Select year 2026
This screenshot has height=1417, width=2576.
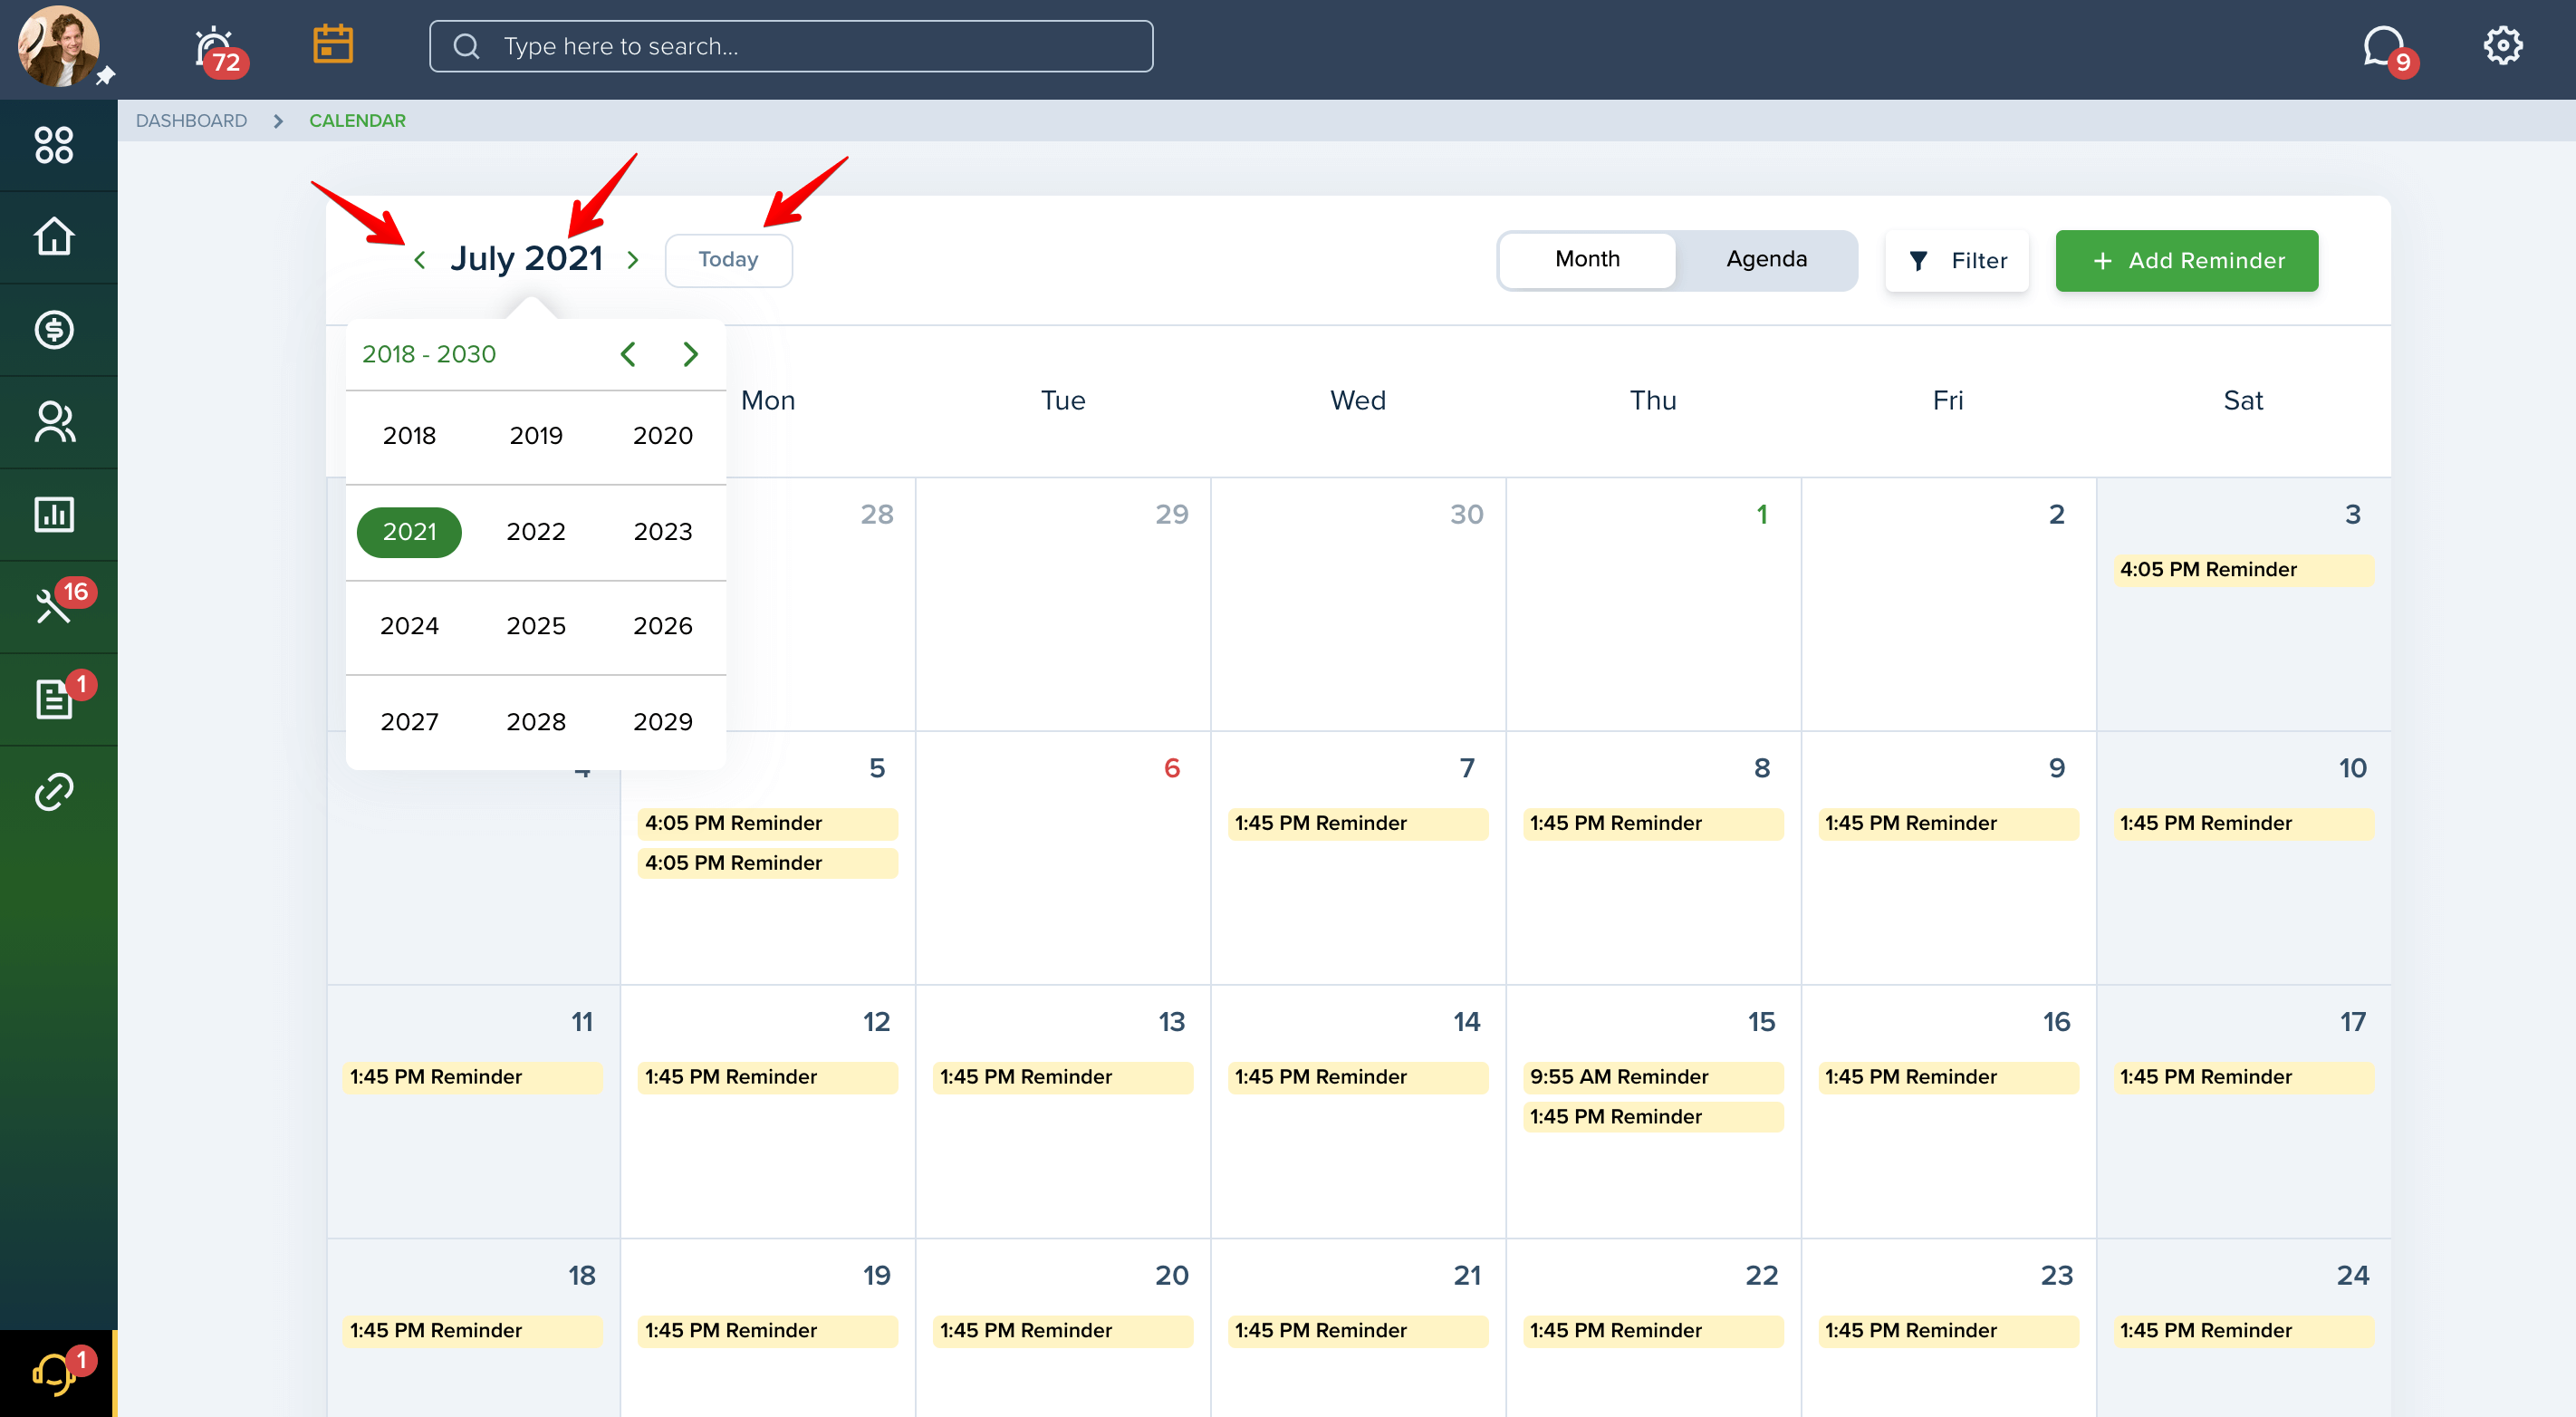coord(662,626)
